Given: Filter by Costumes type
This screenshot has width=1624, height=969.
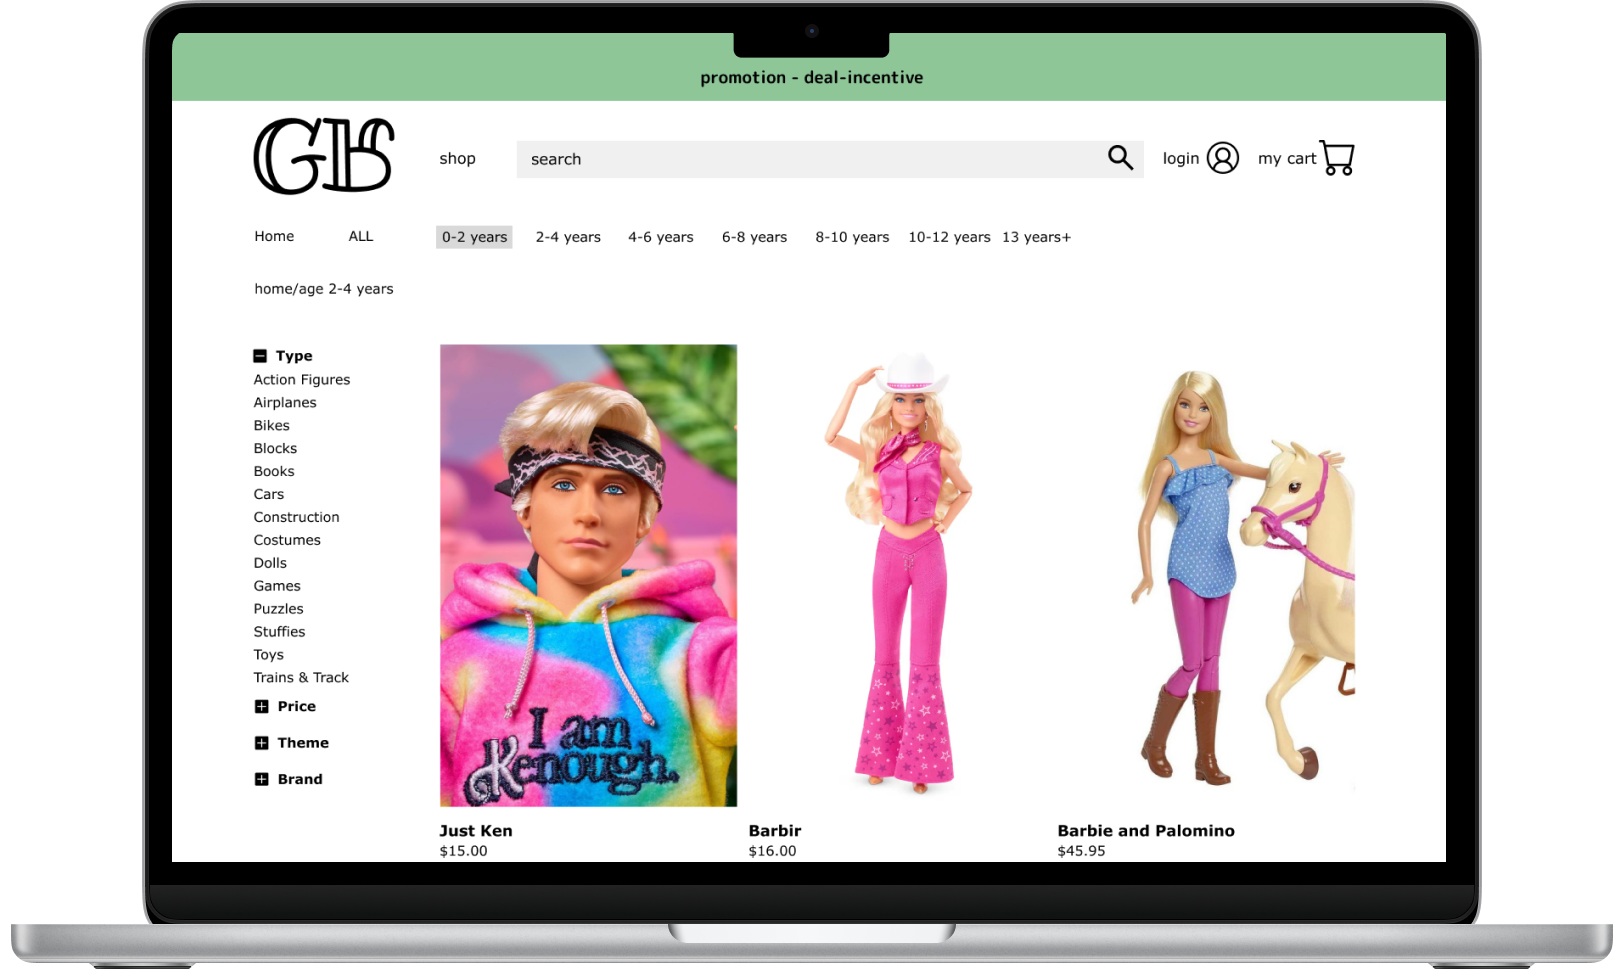Looking at the screenshot, I should (x=287, y=541).
